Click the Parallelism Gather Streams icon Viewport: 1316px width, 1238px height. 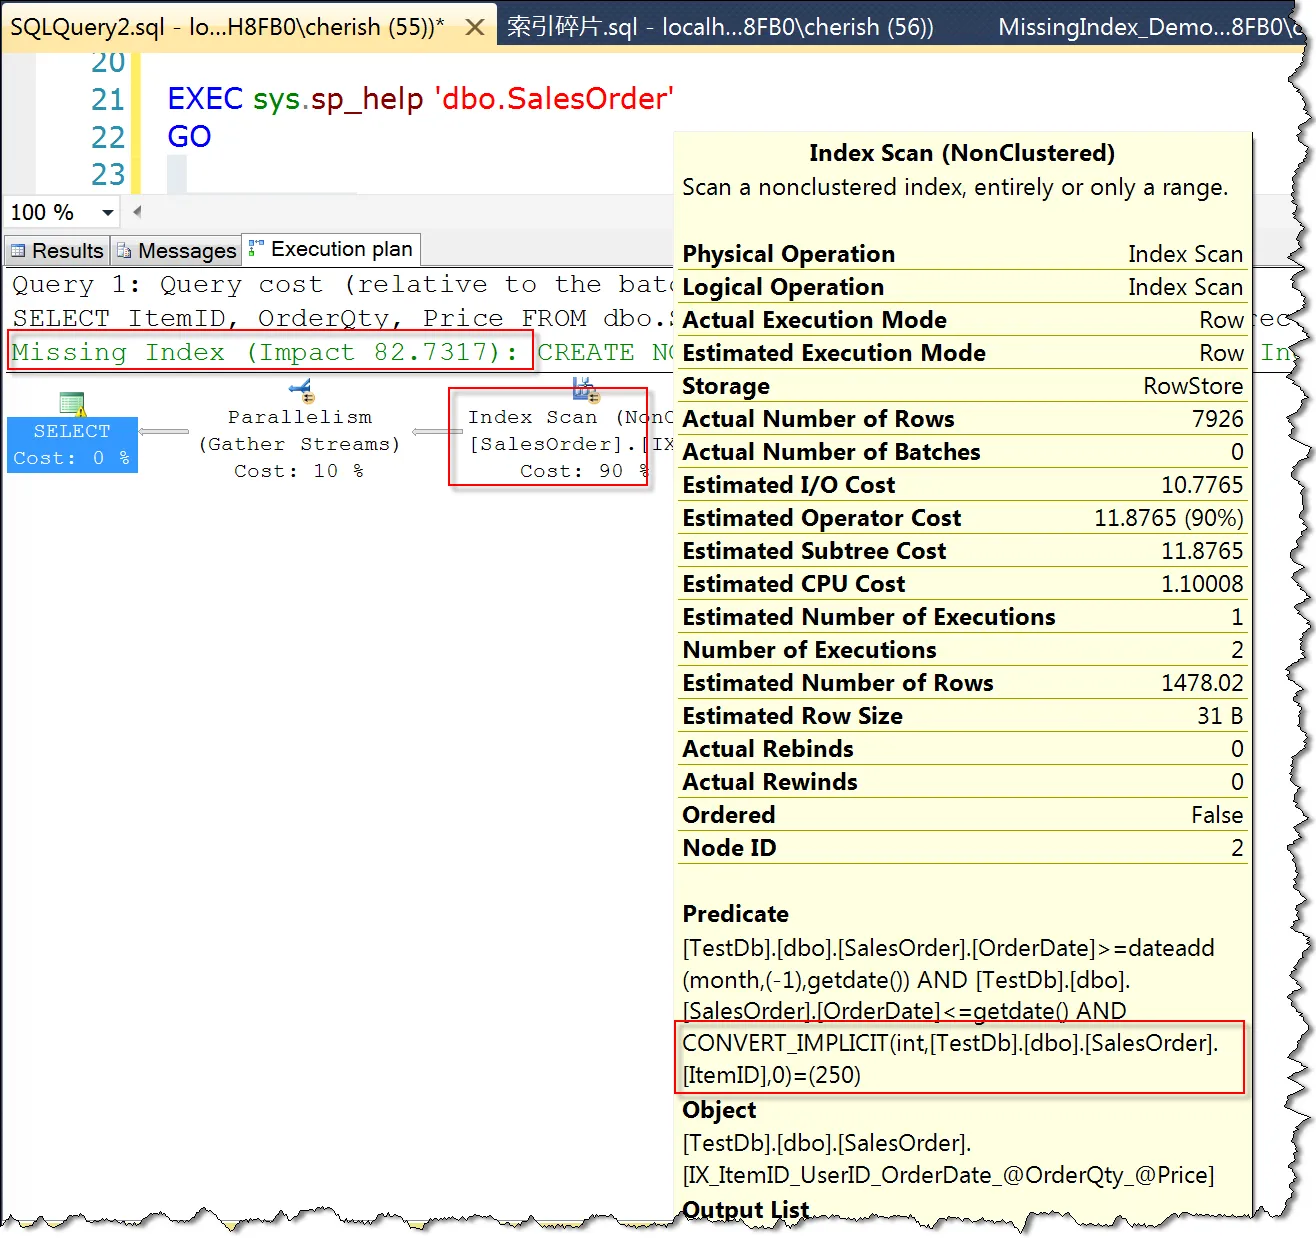click(303, 391)
